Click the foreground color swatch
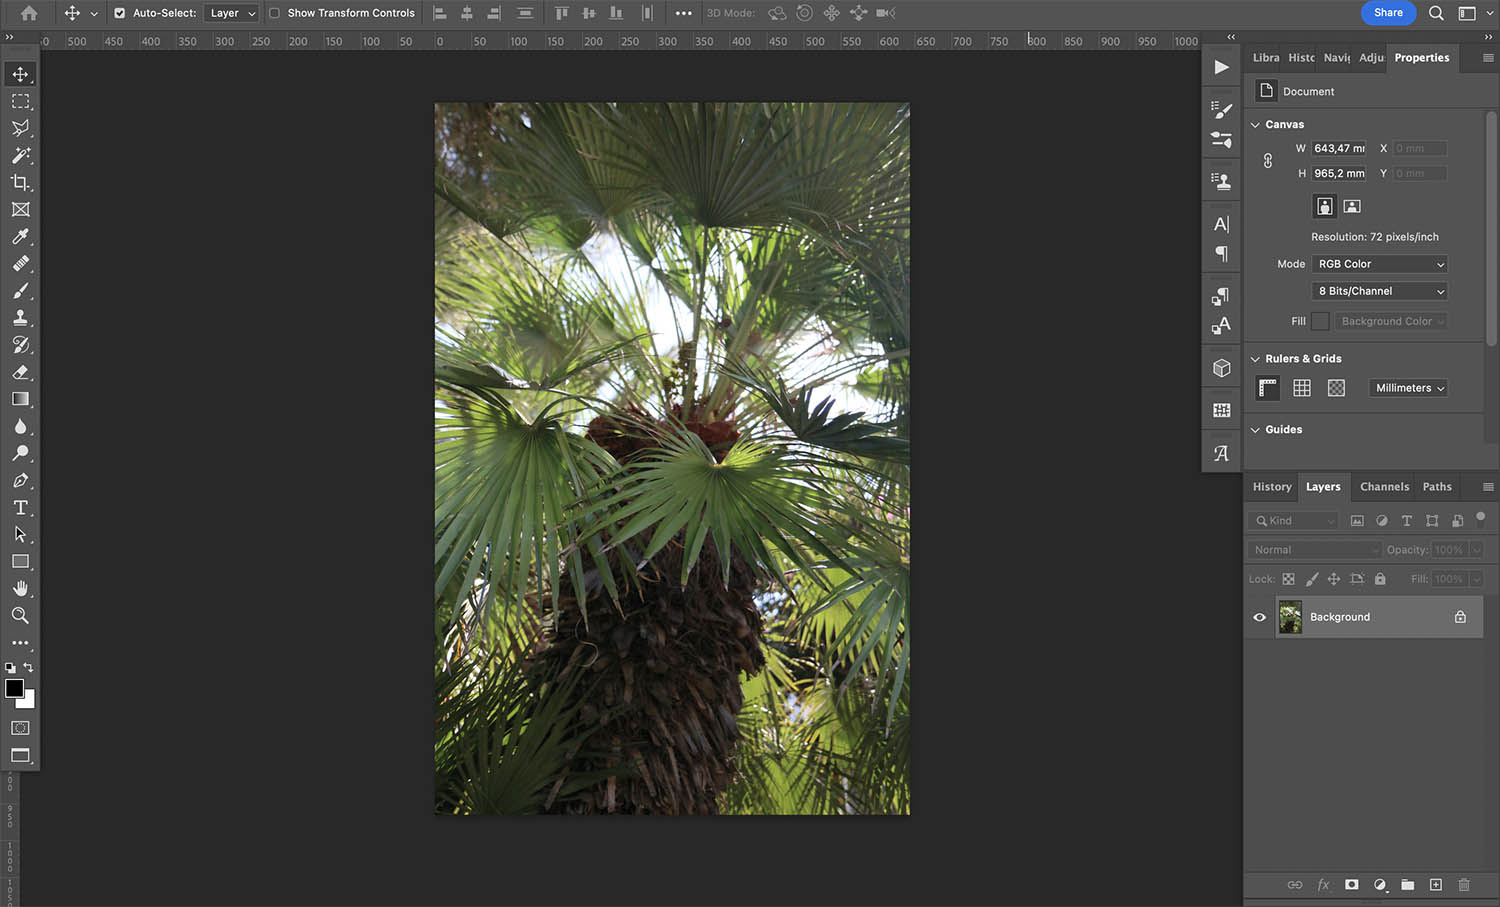 coord(14,690)
